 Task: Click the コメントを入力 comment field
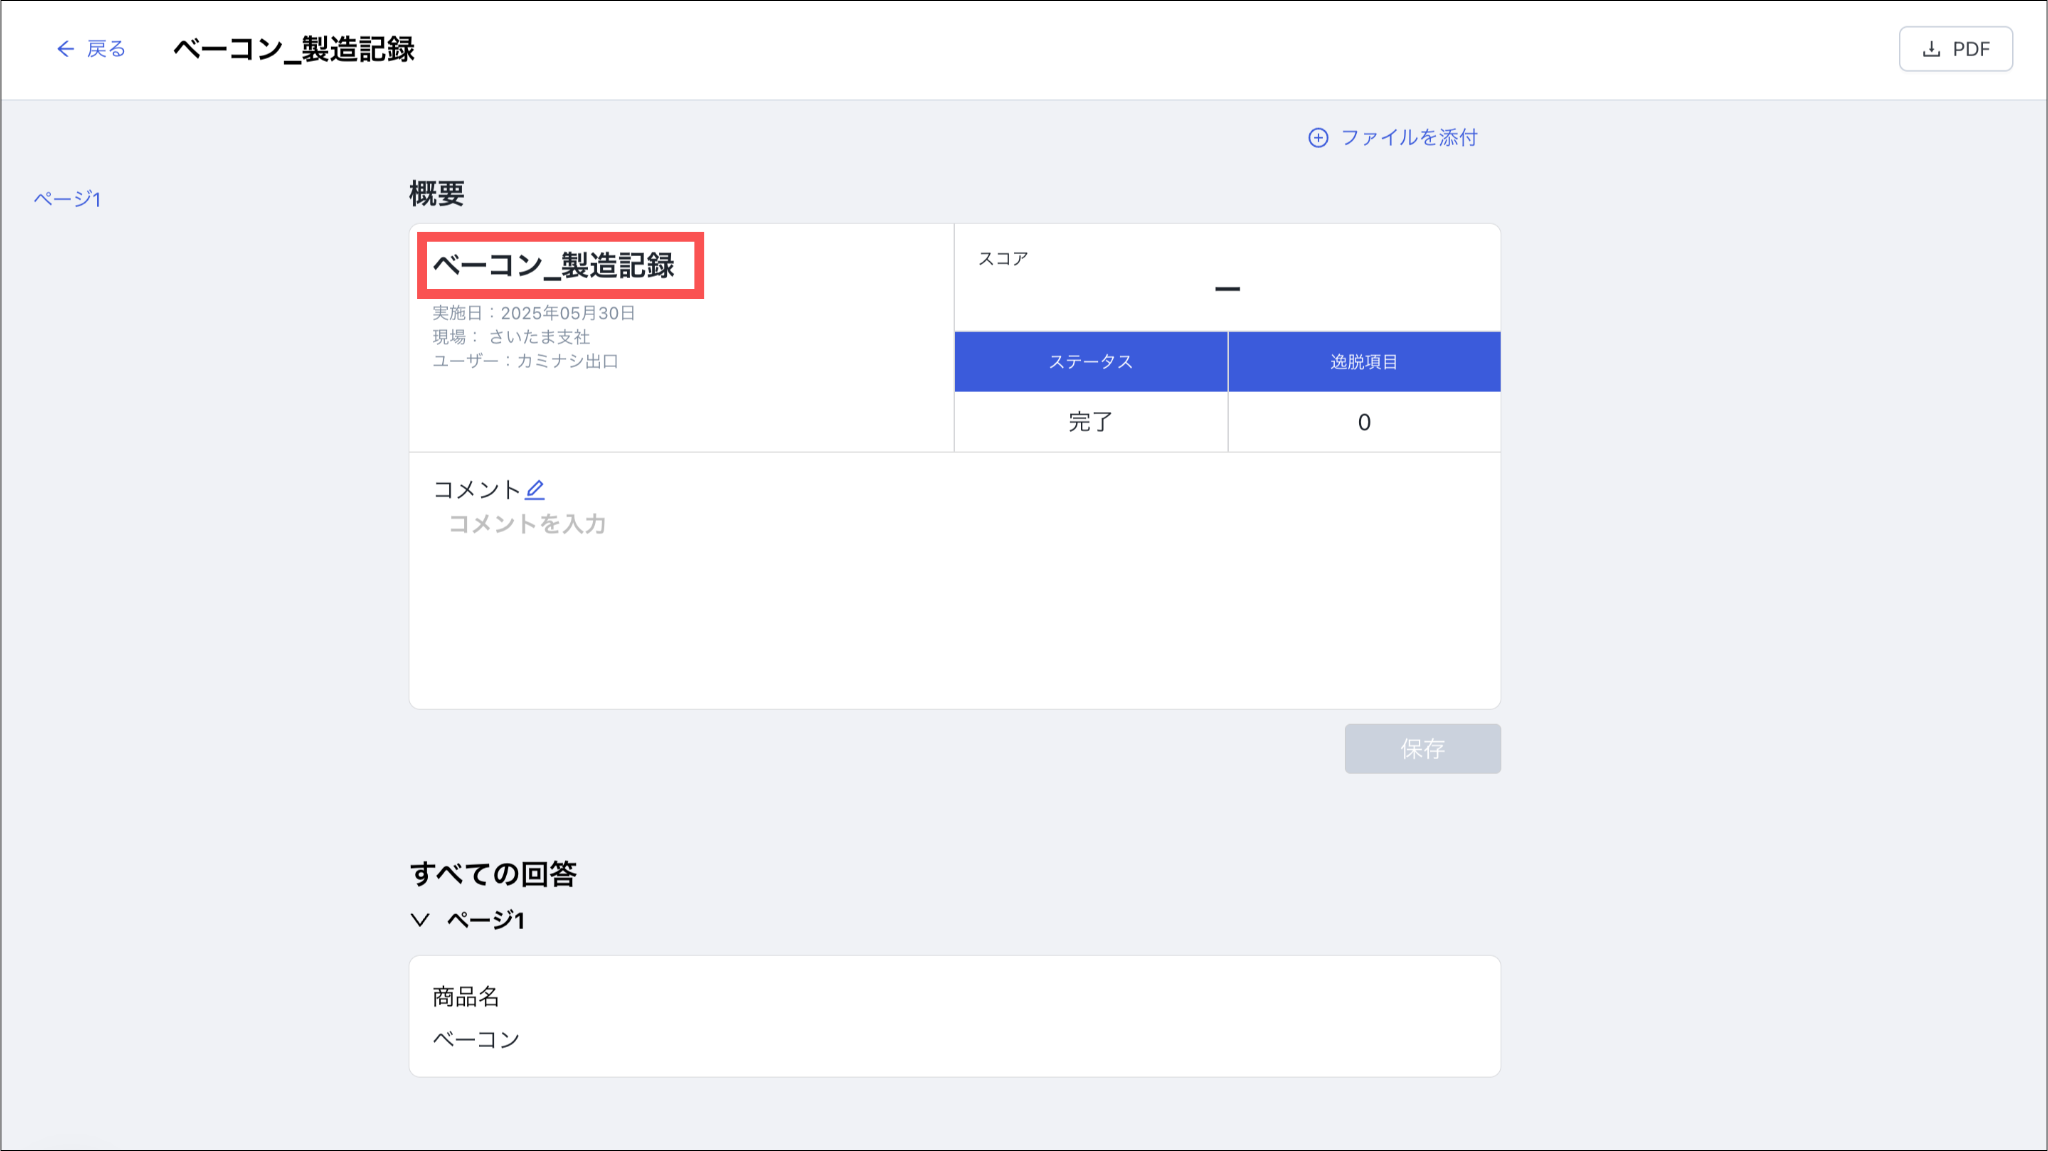[527, 524]
